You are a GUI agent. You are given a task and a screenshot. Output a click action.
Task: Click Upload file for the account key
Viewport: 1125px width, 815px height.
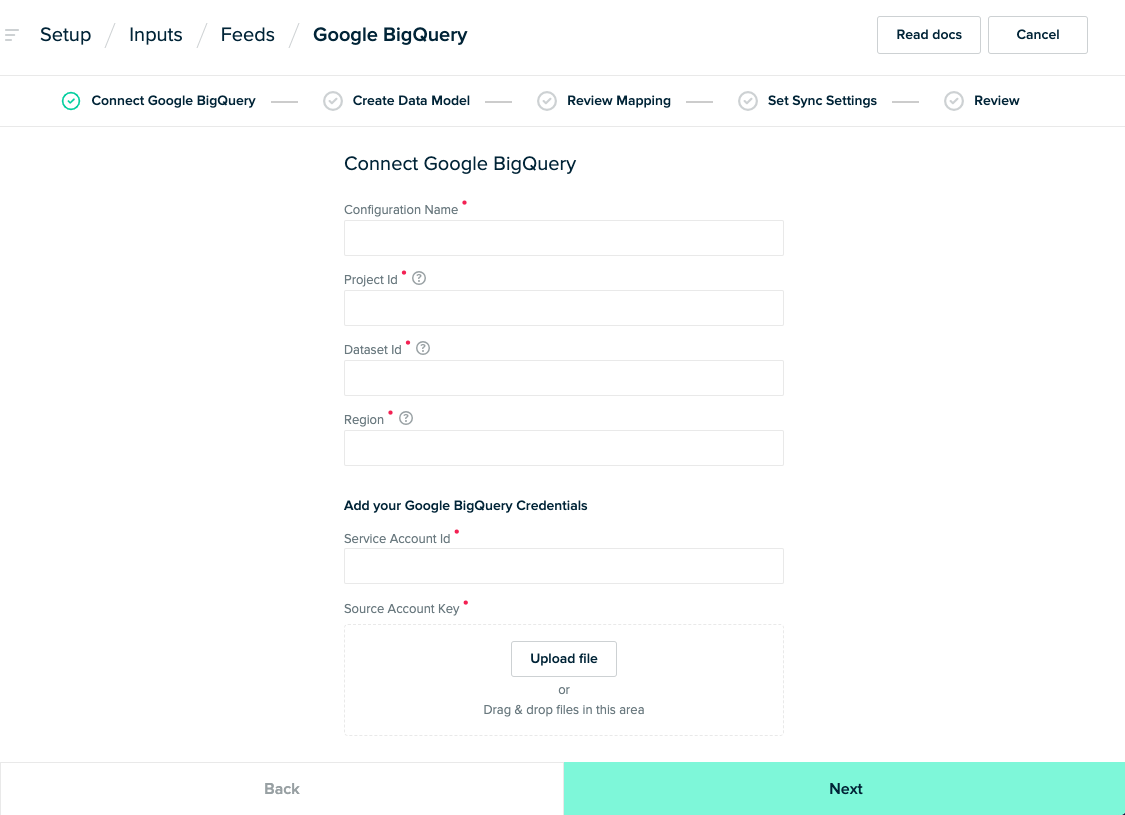pos(564,659)
